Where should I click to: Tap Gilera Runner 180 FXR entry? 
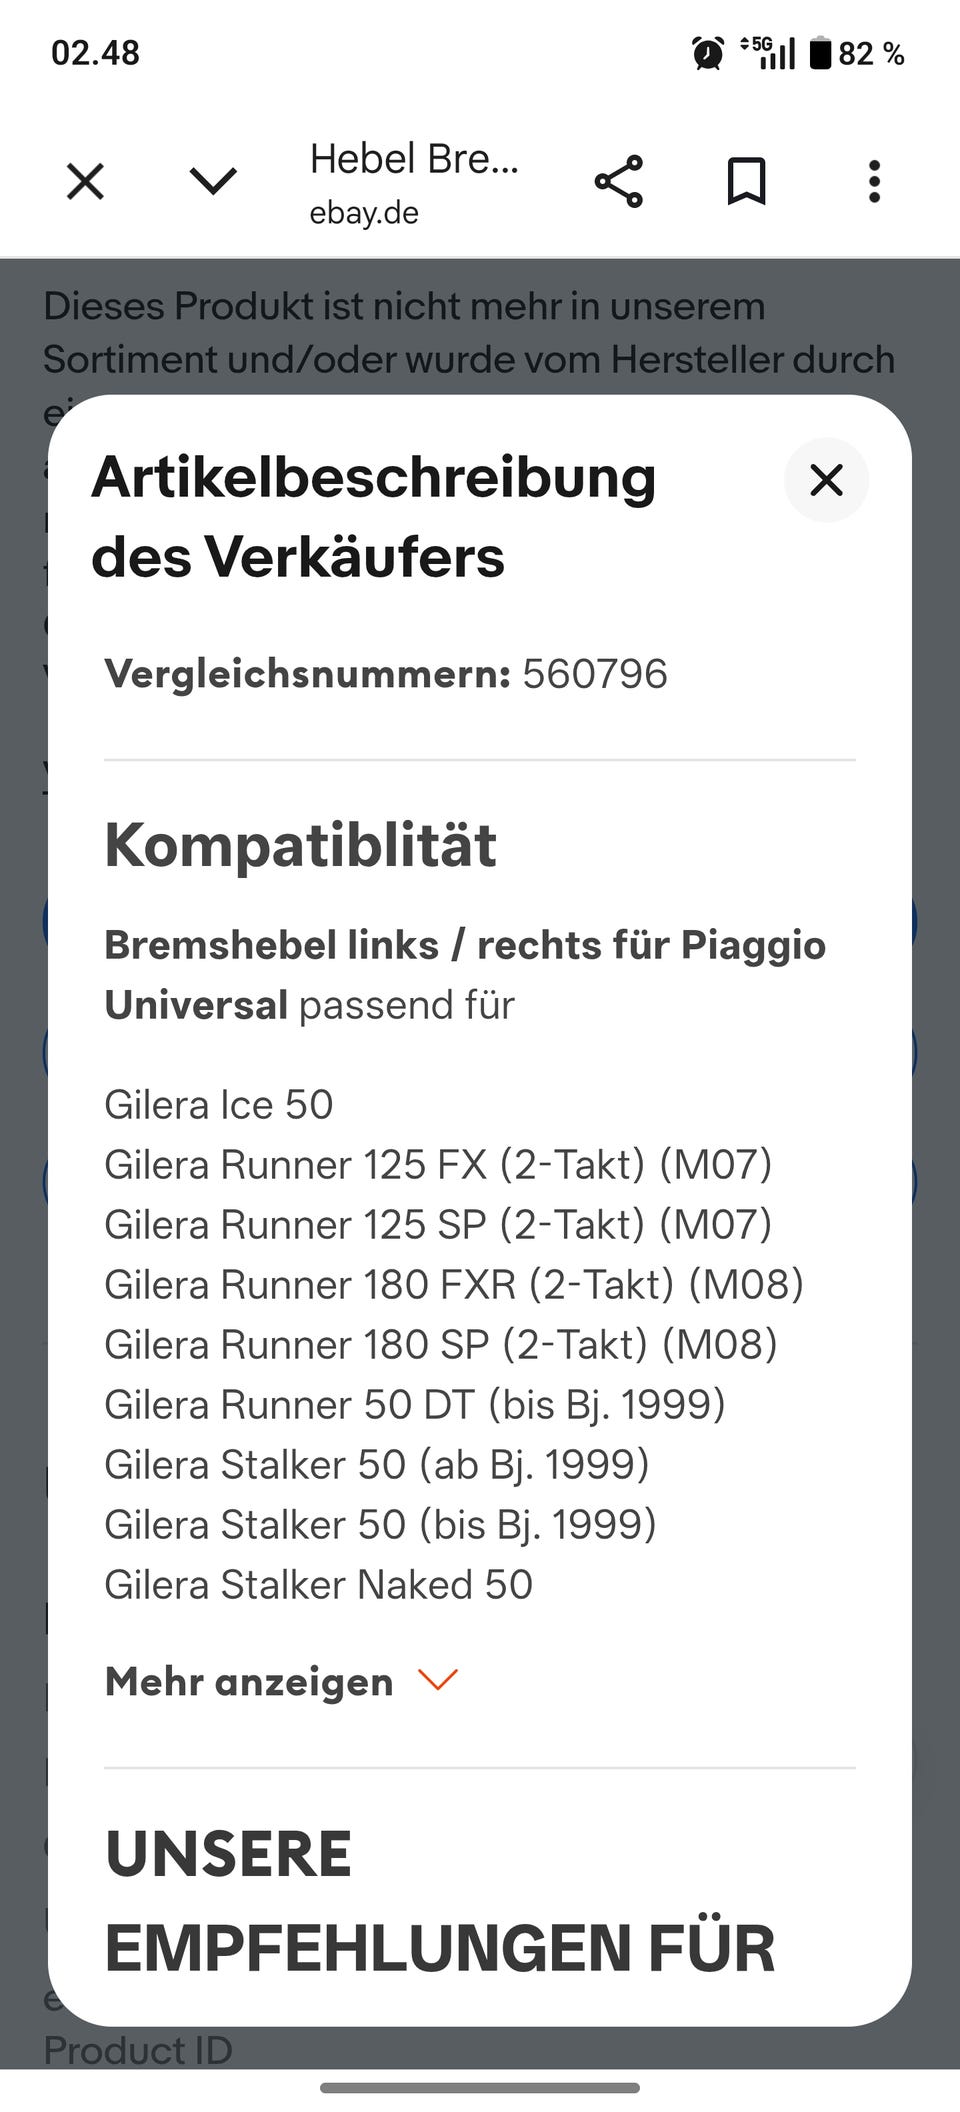[x=454, y=1285]
